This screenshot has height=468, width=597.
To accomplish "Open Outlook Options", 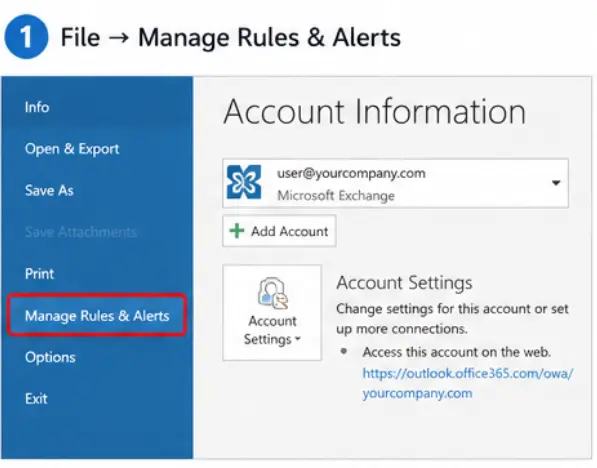I will click(x=50, y=357).
